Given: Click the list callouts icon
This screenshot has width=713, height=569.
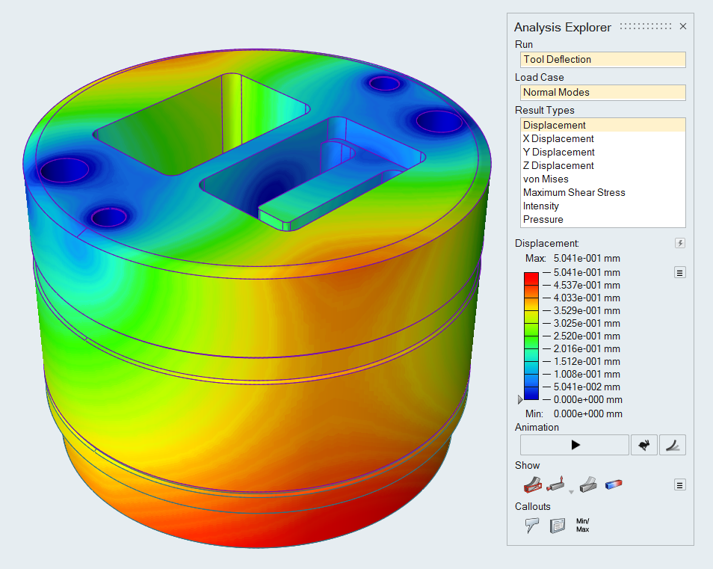Looking at the screenshot, I should point(557,525).
